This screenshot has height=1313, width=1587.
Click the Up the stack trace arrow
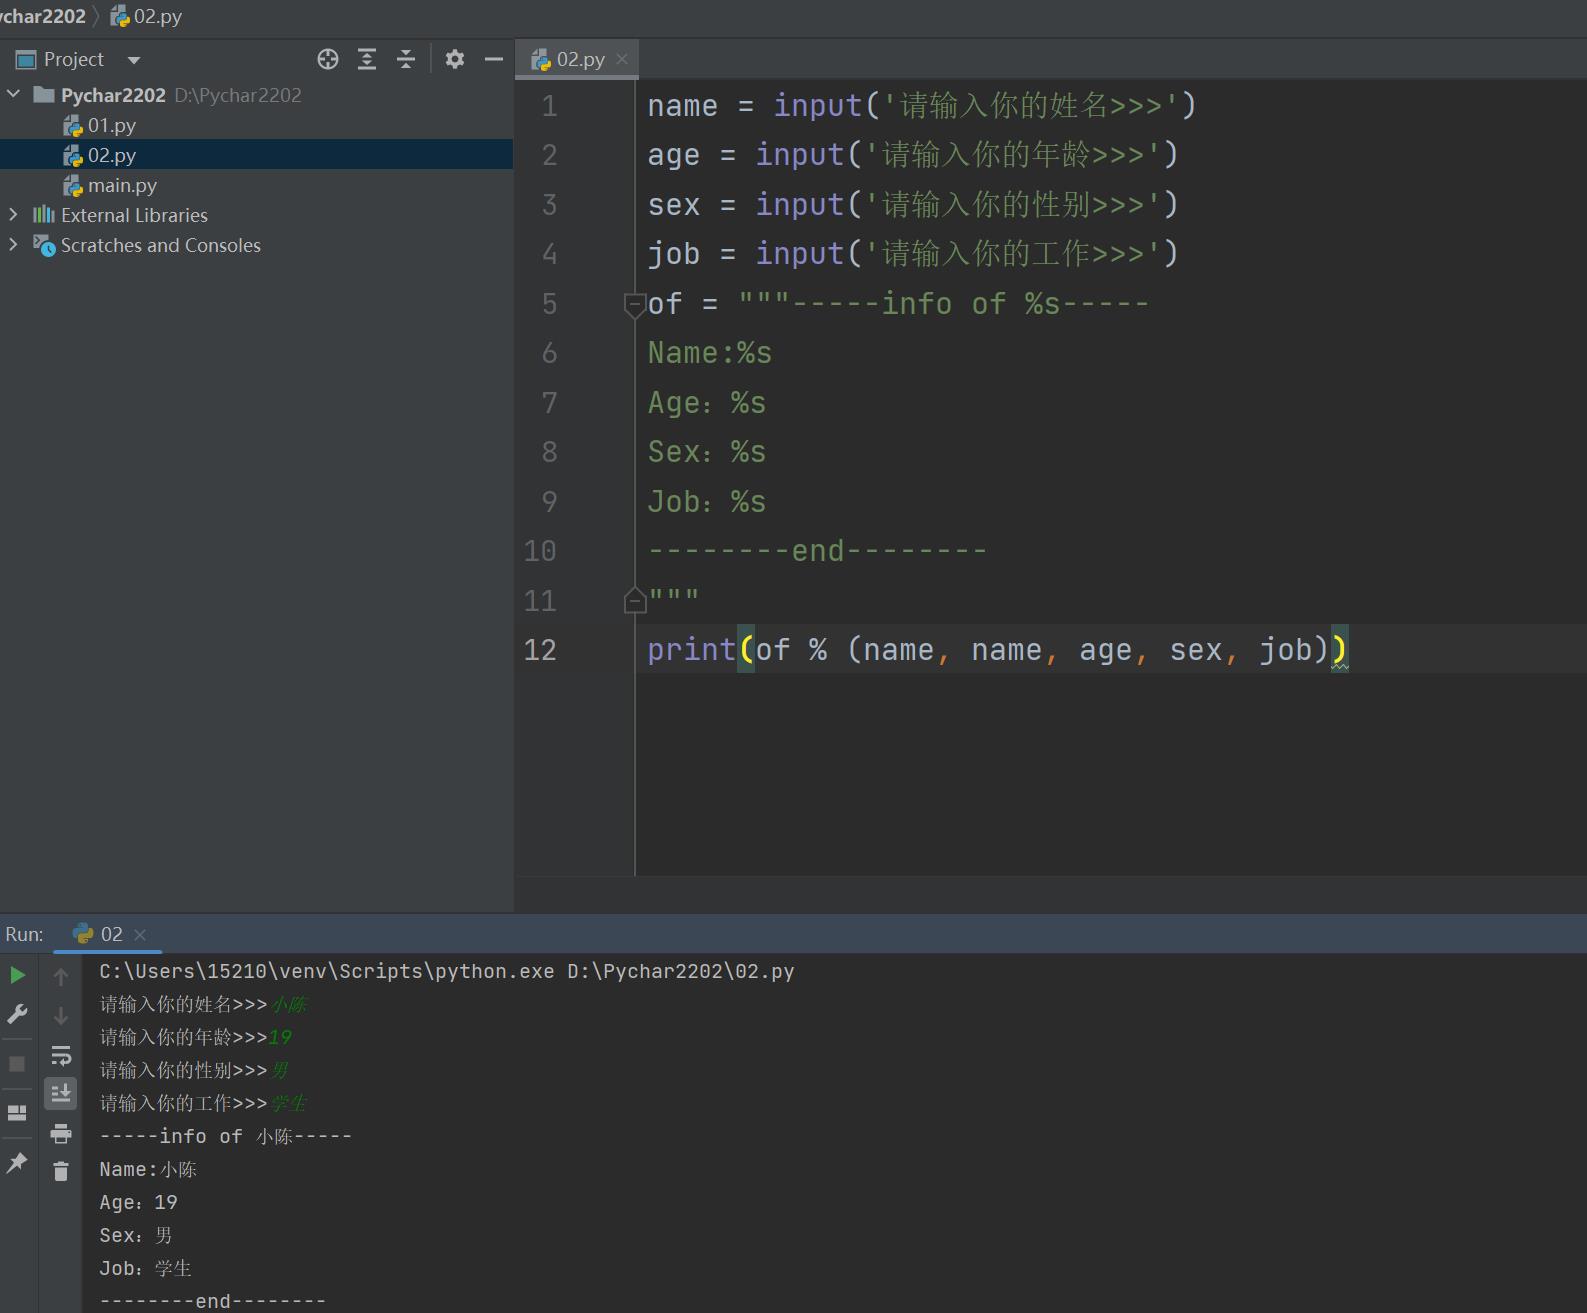click(x=61, y=977)
